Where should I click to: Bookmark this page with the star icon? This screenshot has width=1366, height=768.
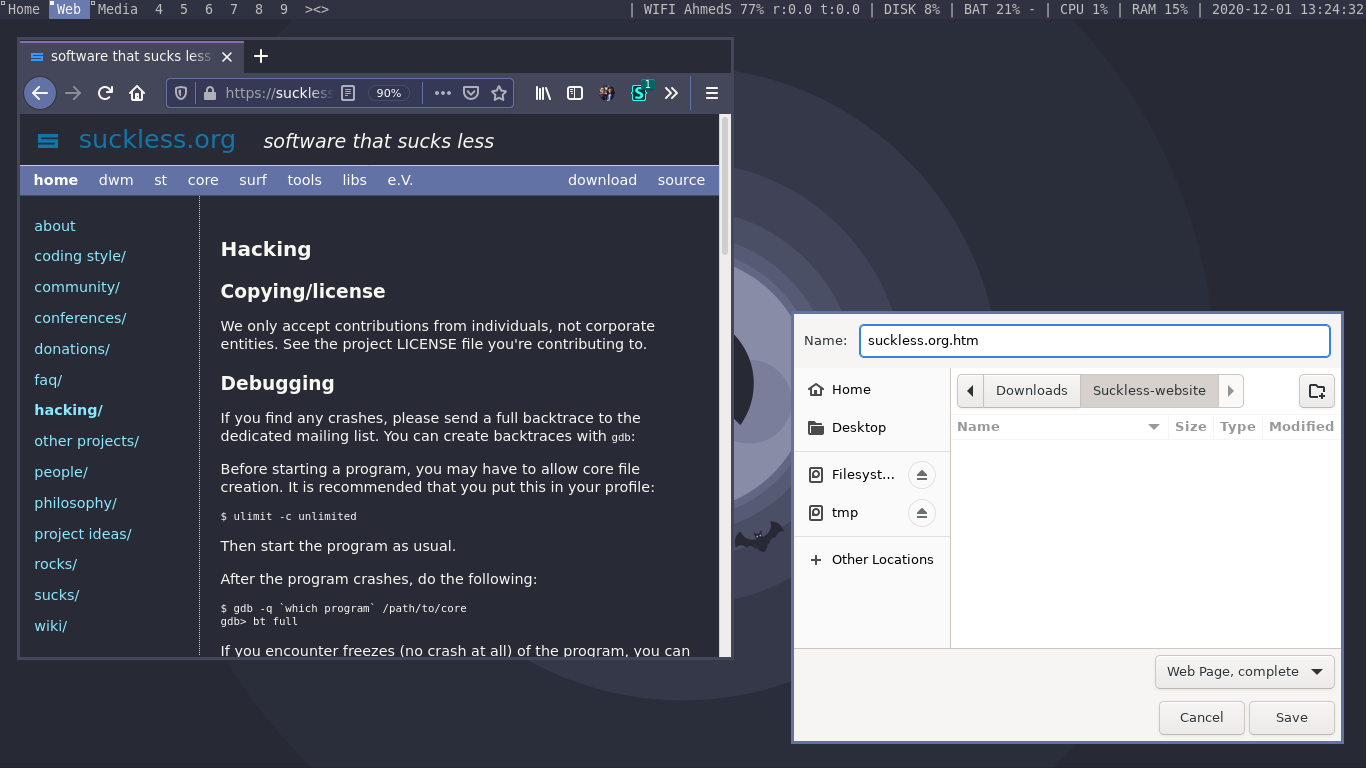click(x=499, y=93)
